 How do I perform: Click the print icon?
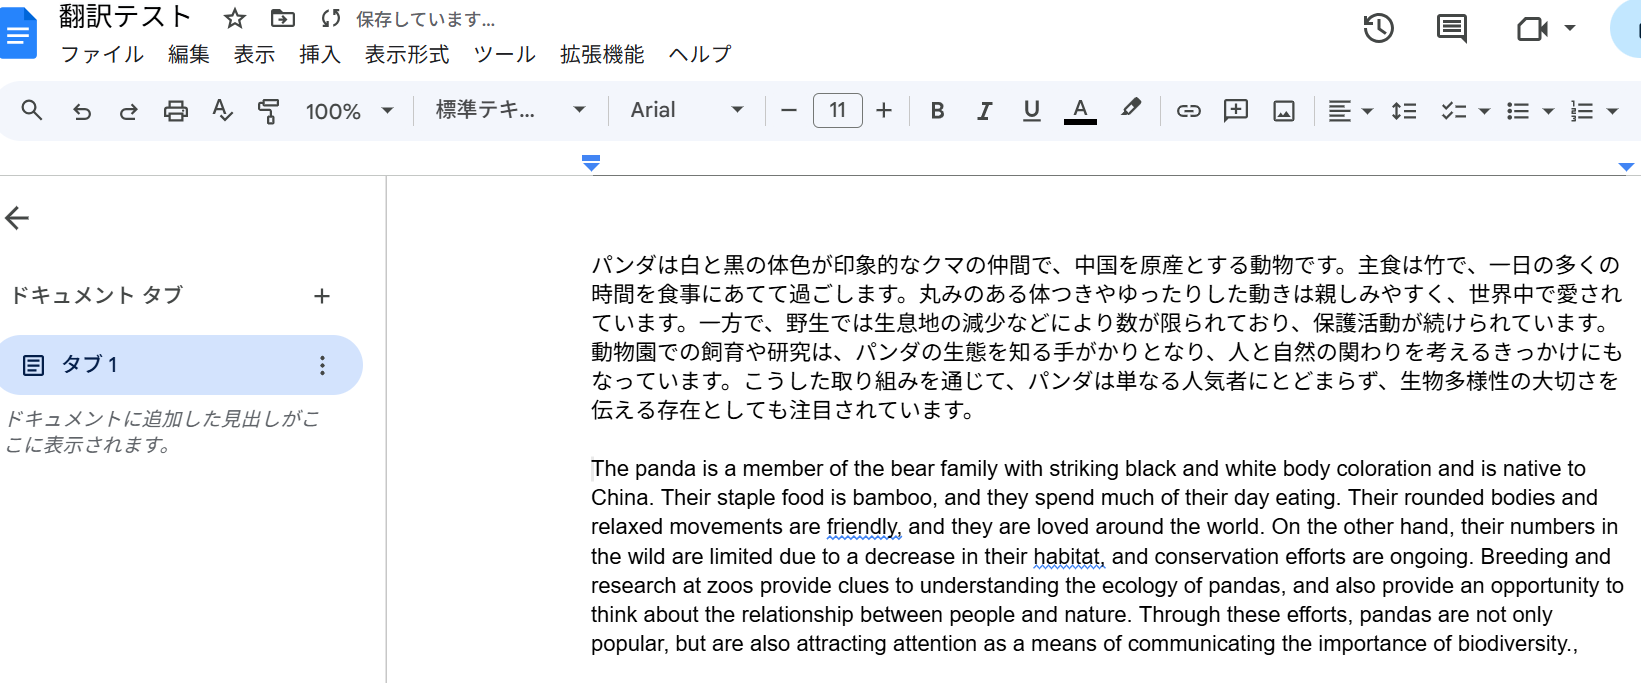176,111
